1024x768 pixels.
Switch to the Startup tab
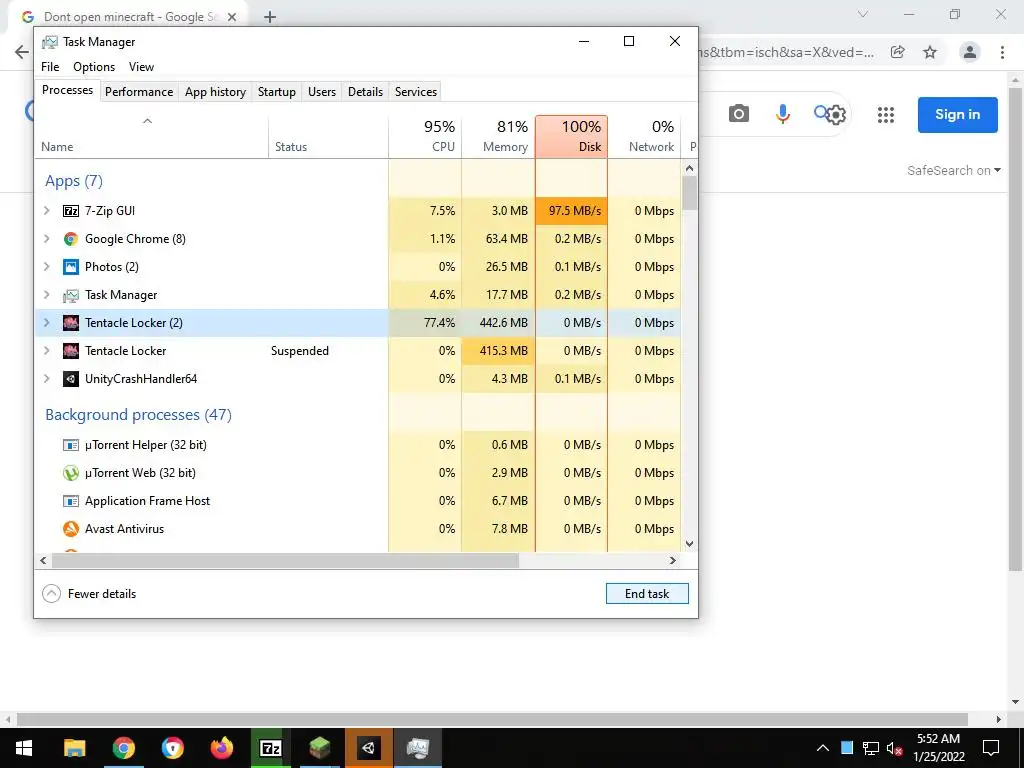pos(277,92)
